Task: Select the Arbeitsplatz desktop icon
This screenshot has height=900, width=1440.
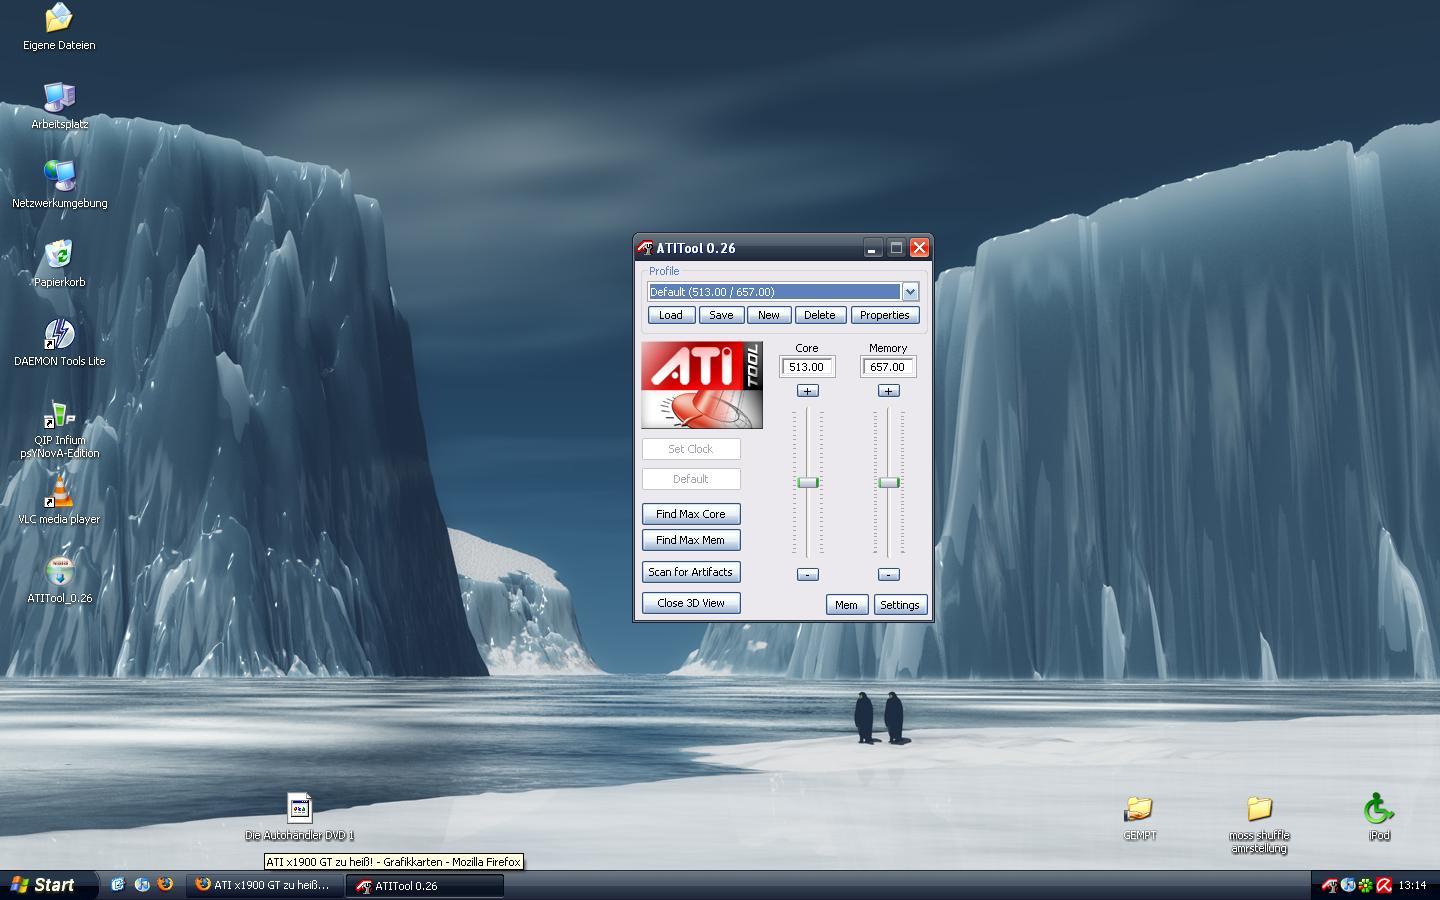Action: click(59, 105)
